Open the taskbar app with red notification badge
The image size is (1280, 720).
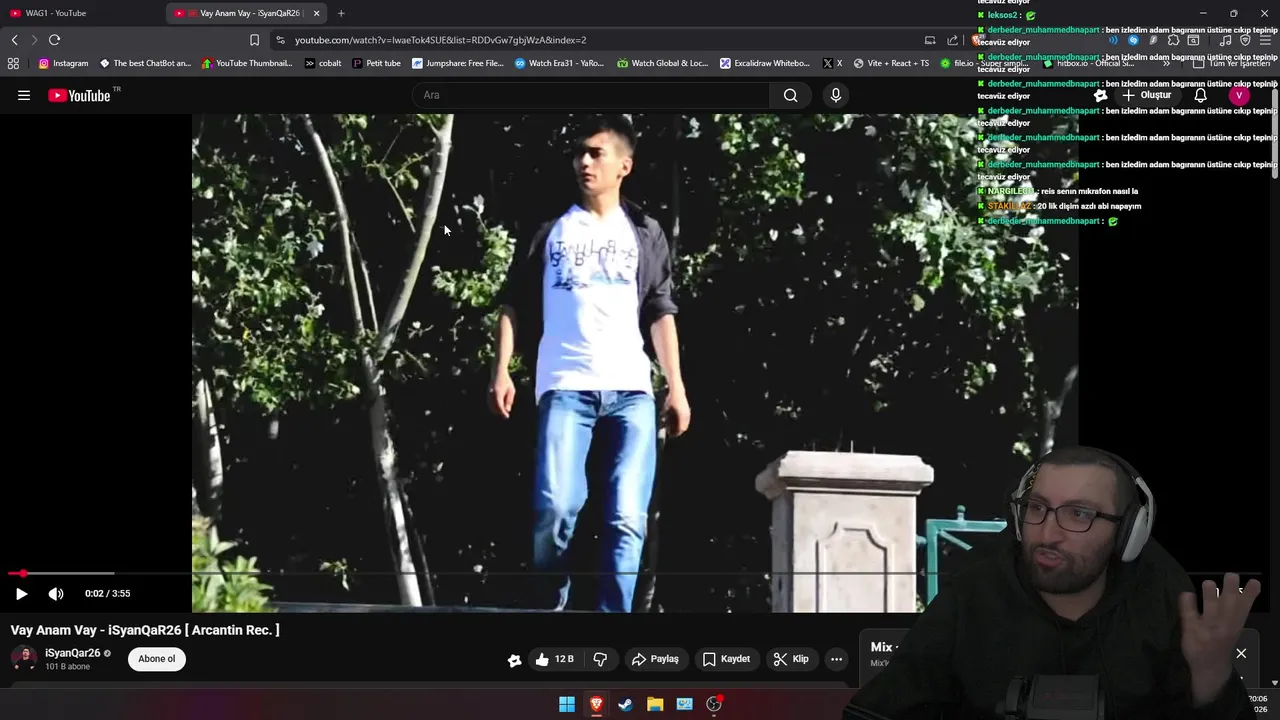(714, 704)
